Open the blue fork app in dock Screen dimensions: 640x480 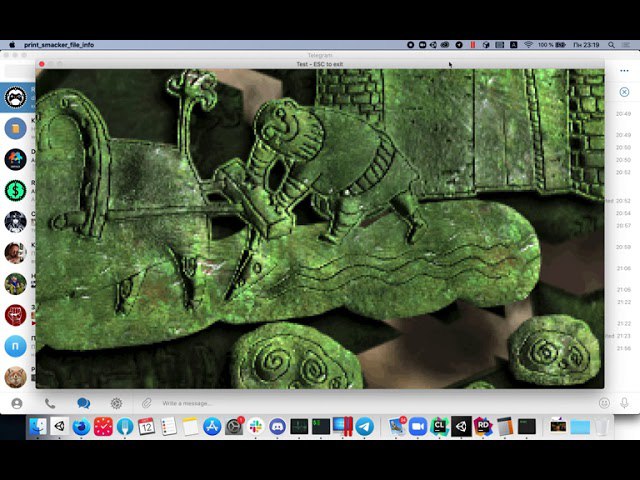pos(125,427)
